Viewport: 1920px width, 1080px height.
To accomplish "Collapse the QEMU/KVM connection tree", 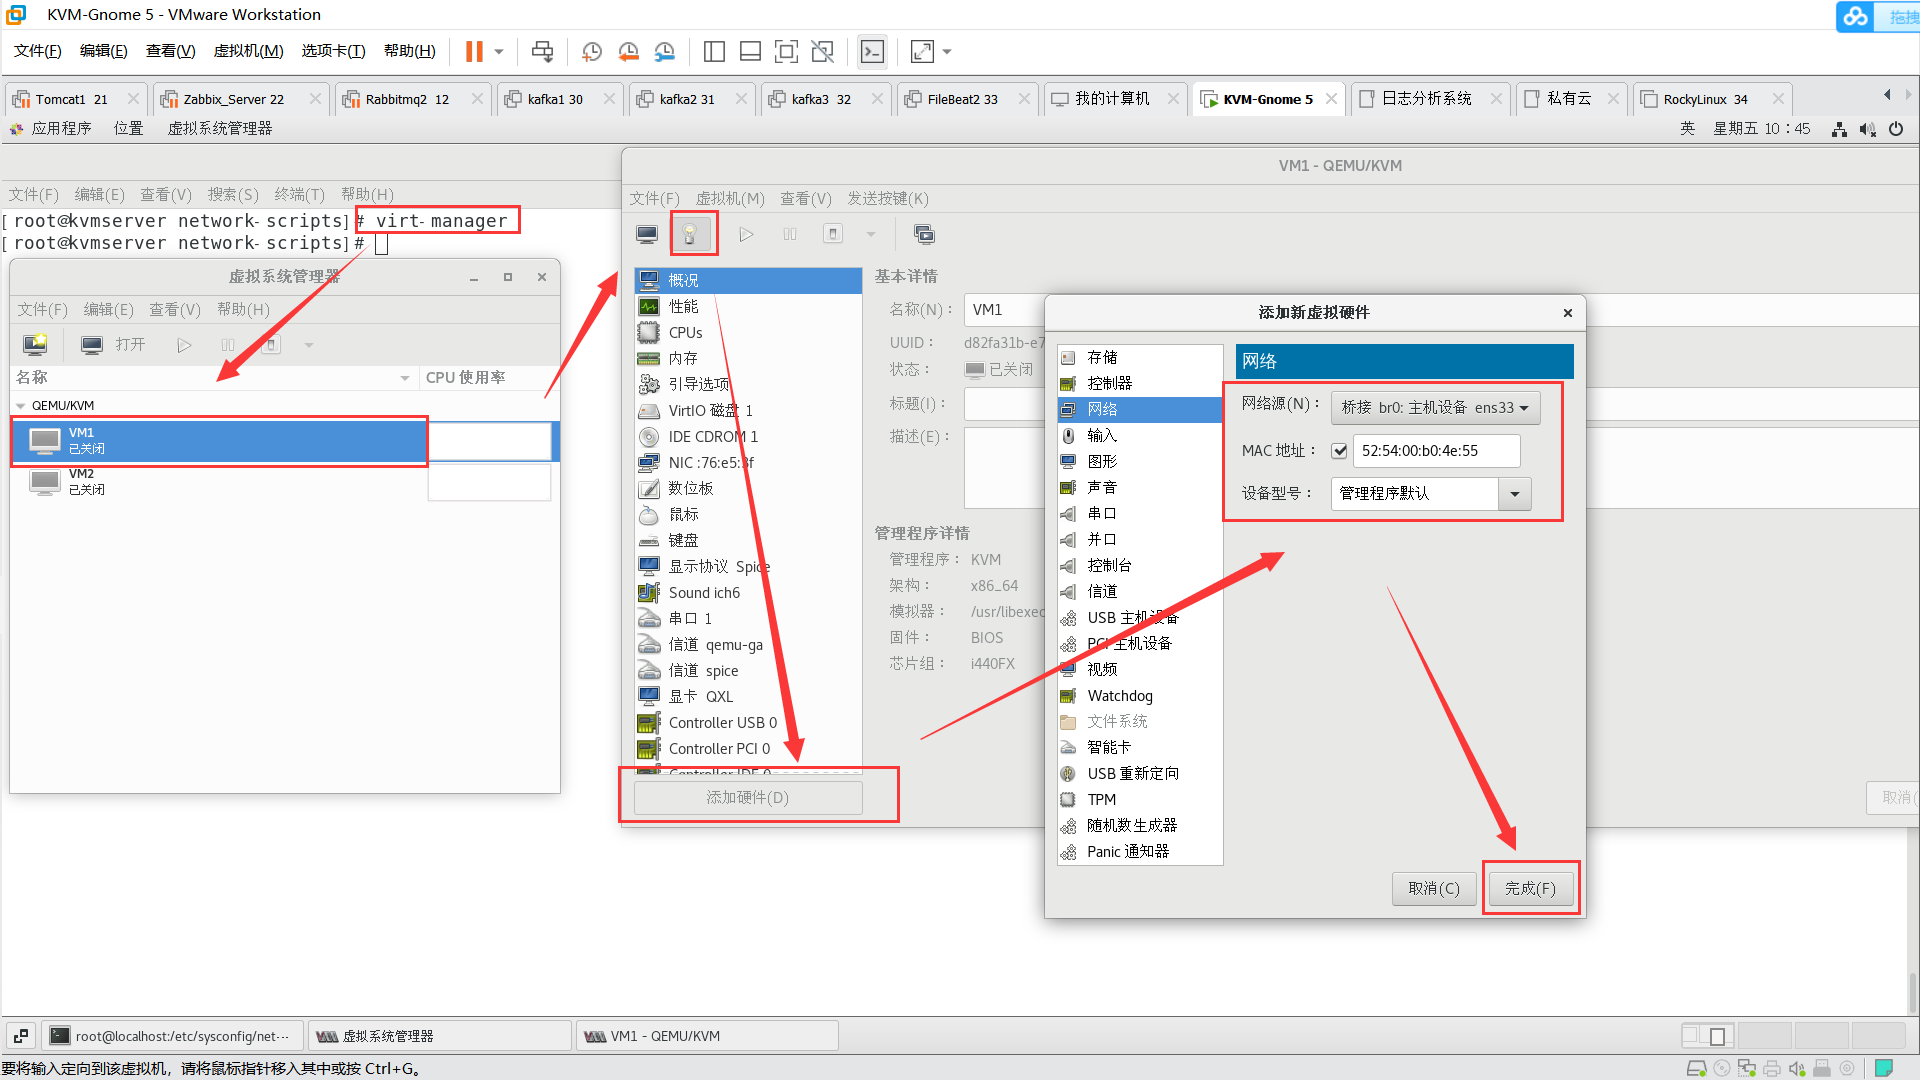I will pos(21,406).
